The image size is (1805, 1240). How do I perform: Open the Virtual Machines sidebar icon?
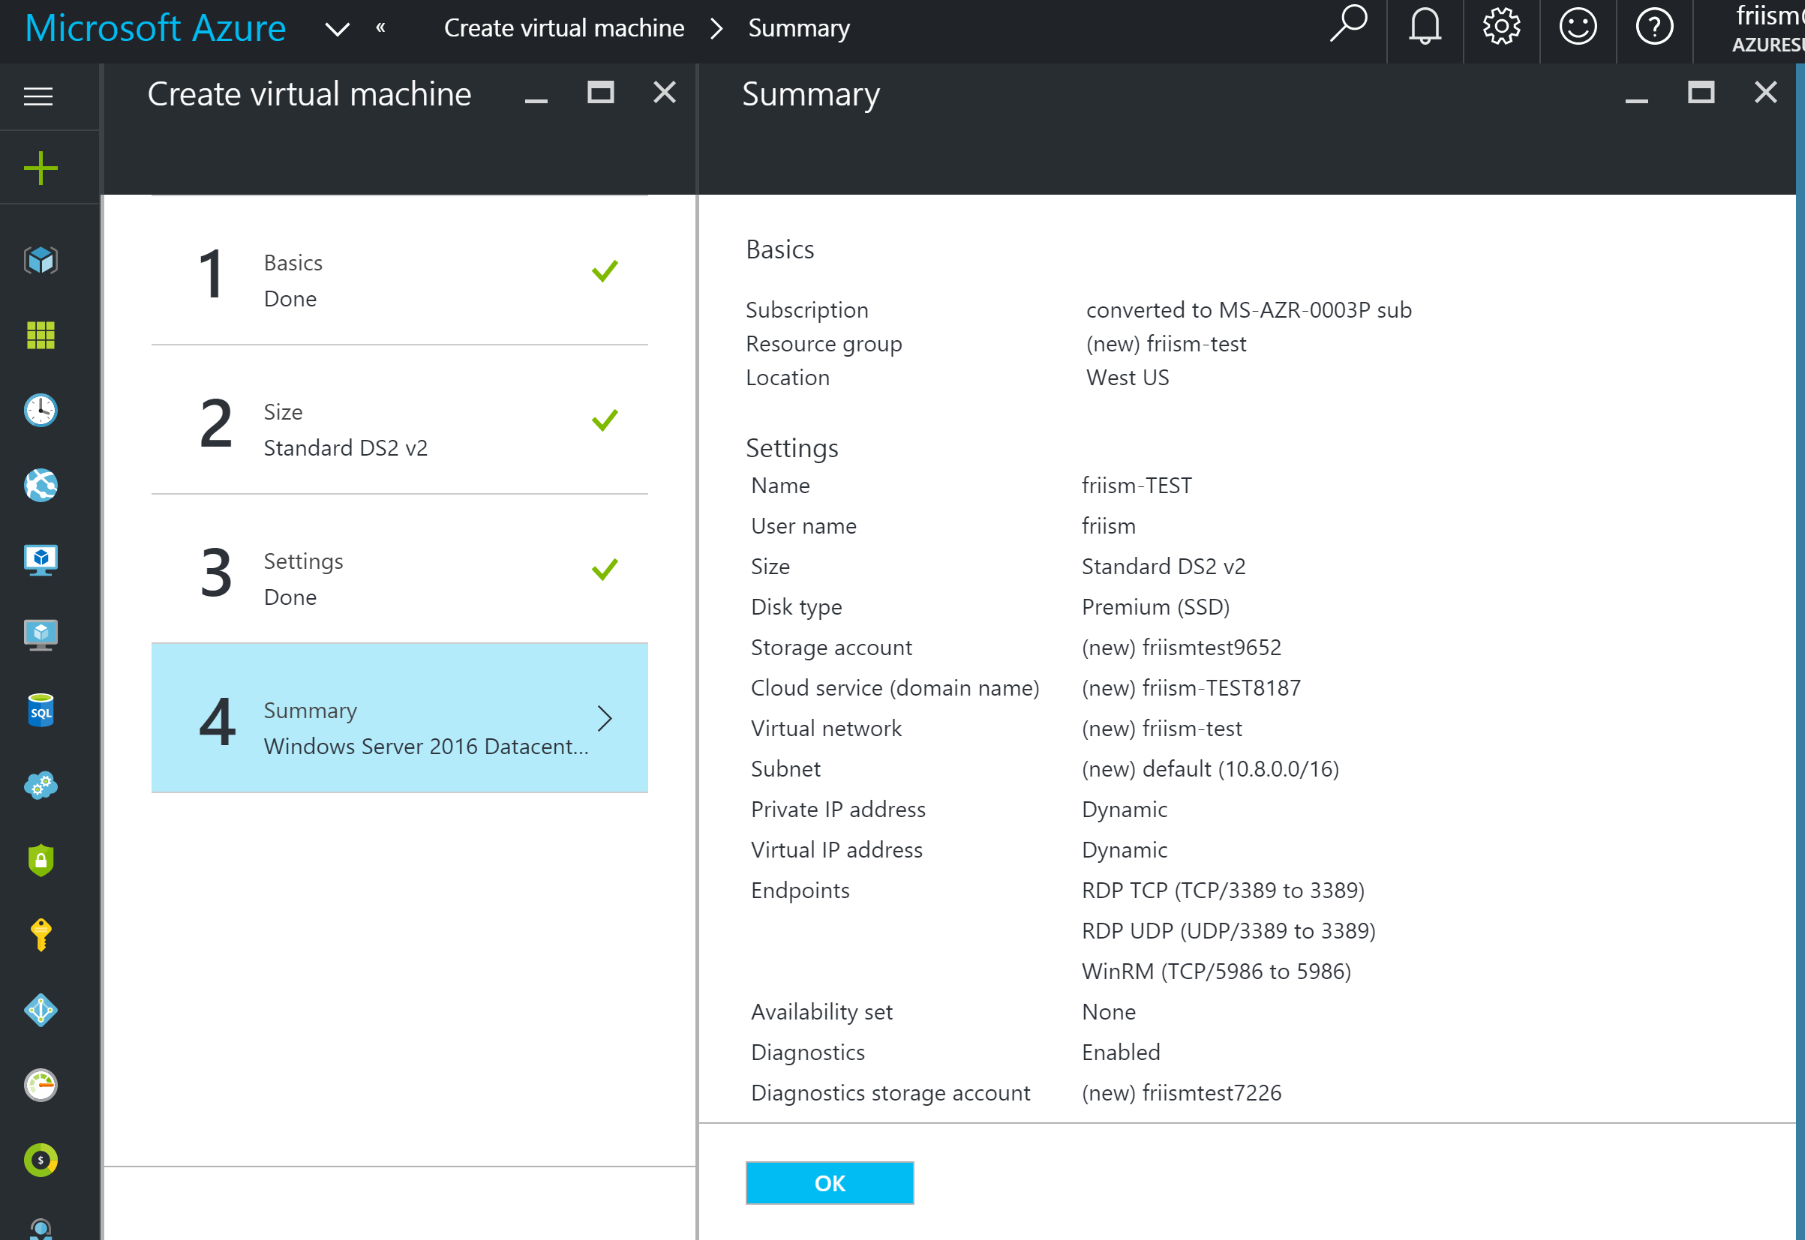(x=40, y=558)
